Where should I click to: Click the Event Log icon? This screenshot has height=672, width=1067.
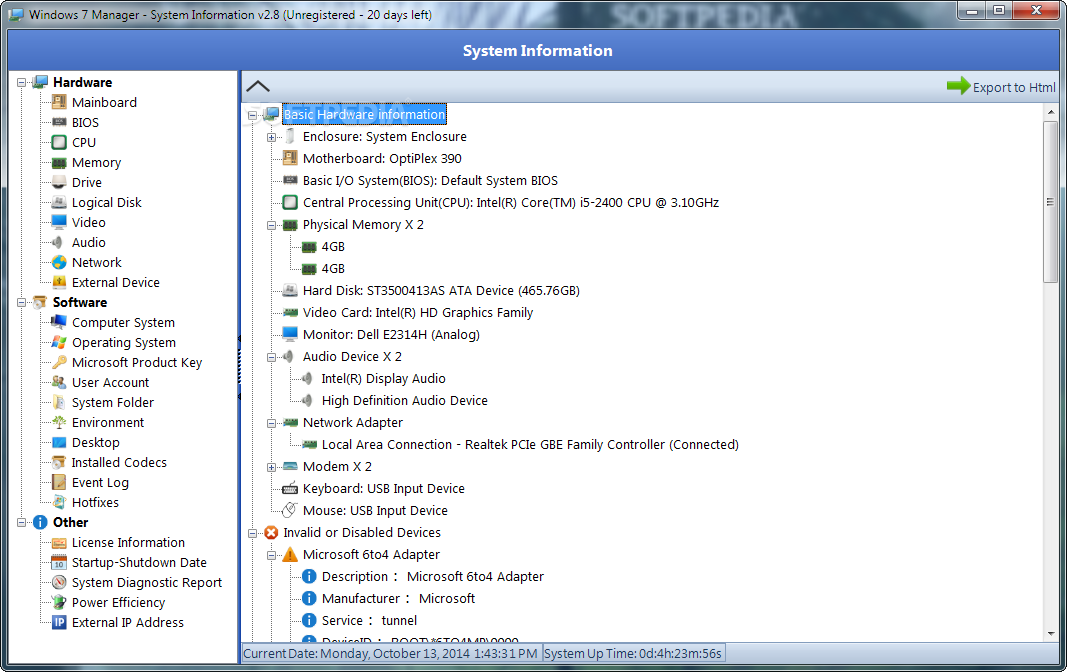click(x=59, y=482)
